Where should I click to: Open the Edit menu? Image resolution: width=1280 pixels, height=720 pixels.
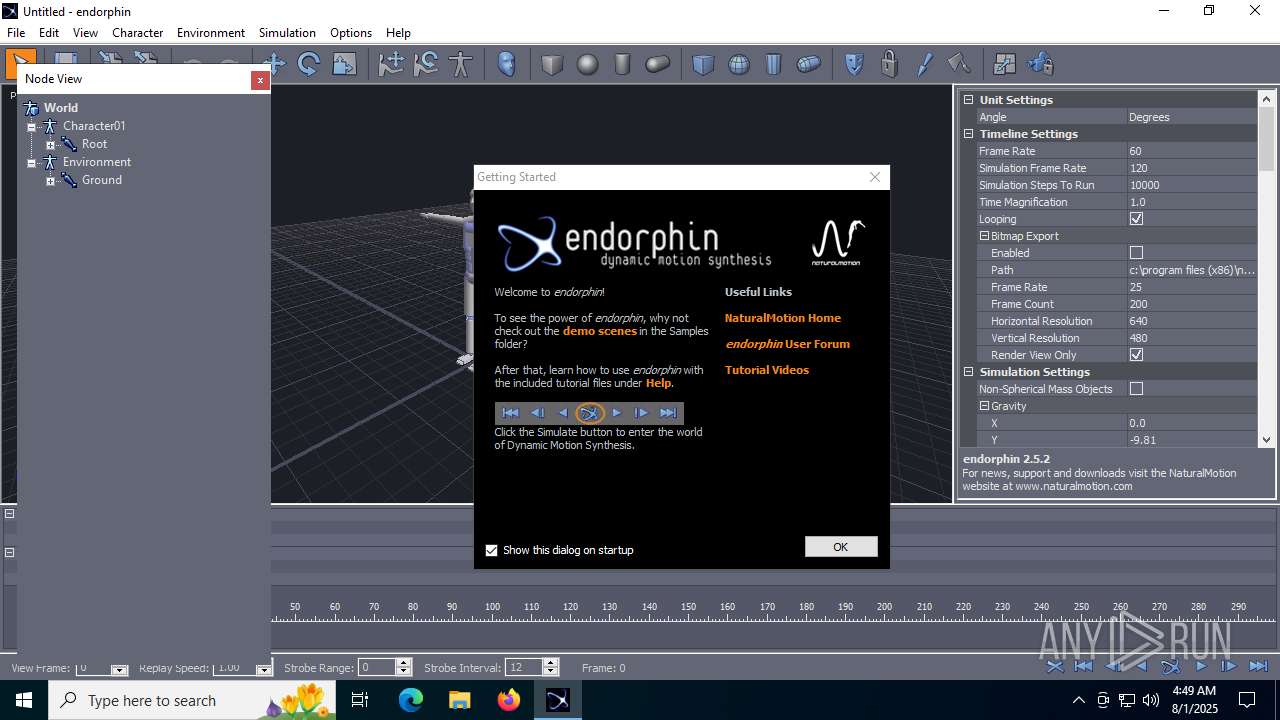pos(48,33)
